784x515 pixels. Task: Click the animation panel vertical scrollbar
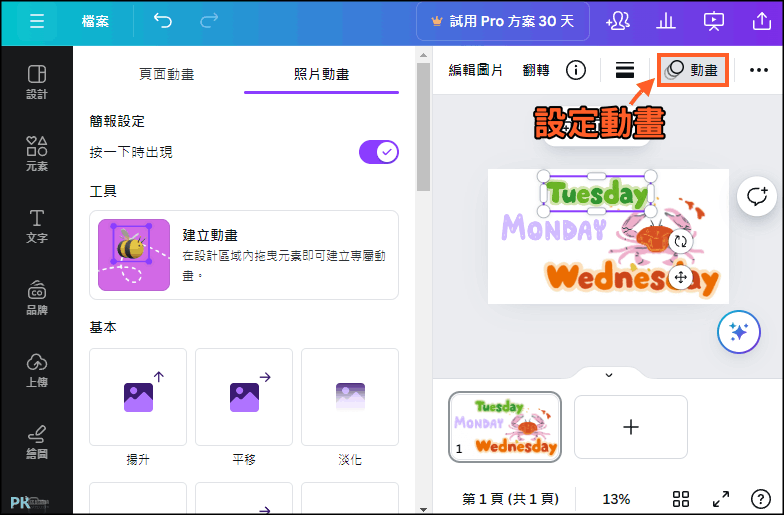coord(423,126)
